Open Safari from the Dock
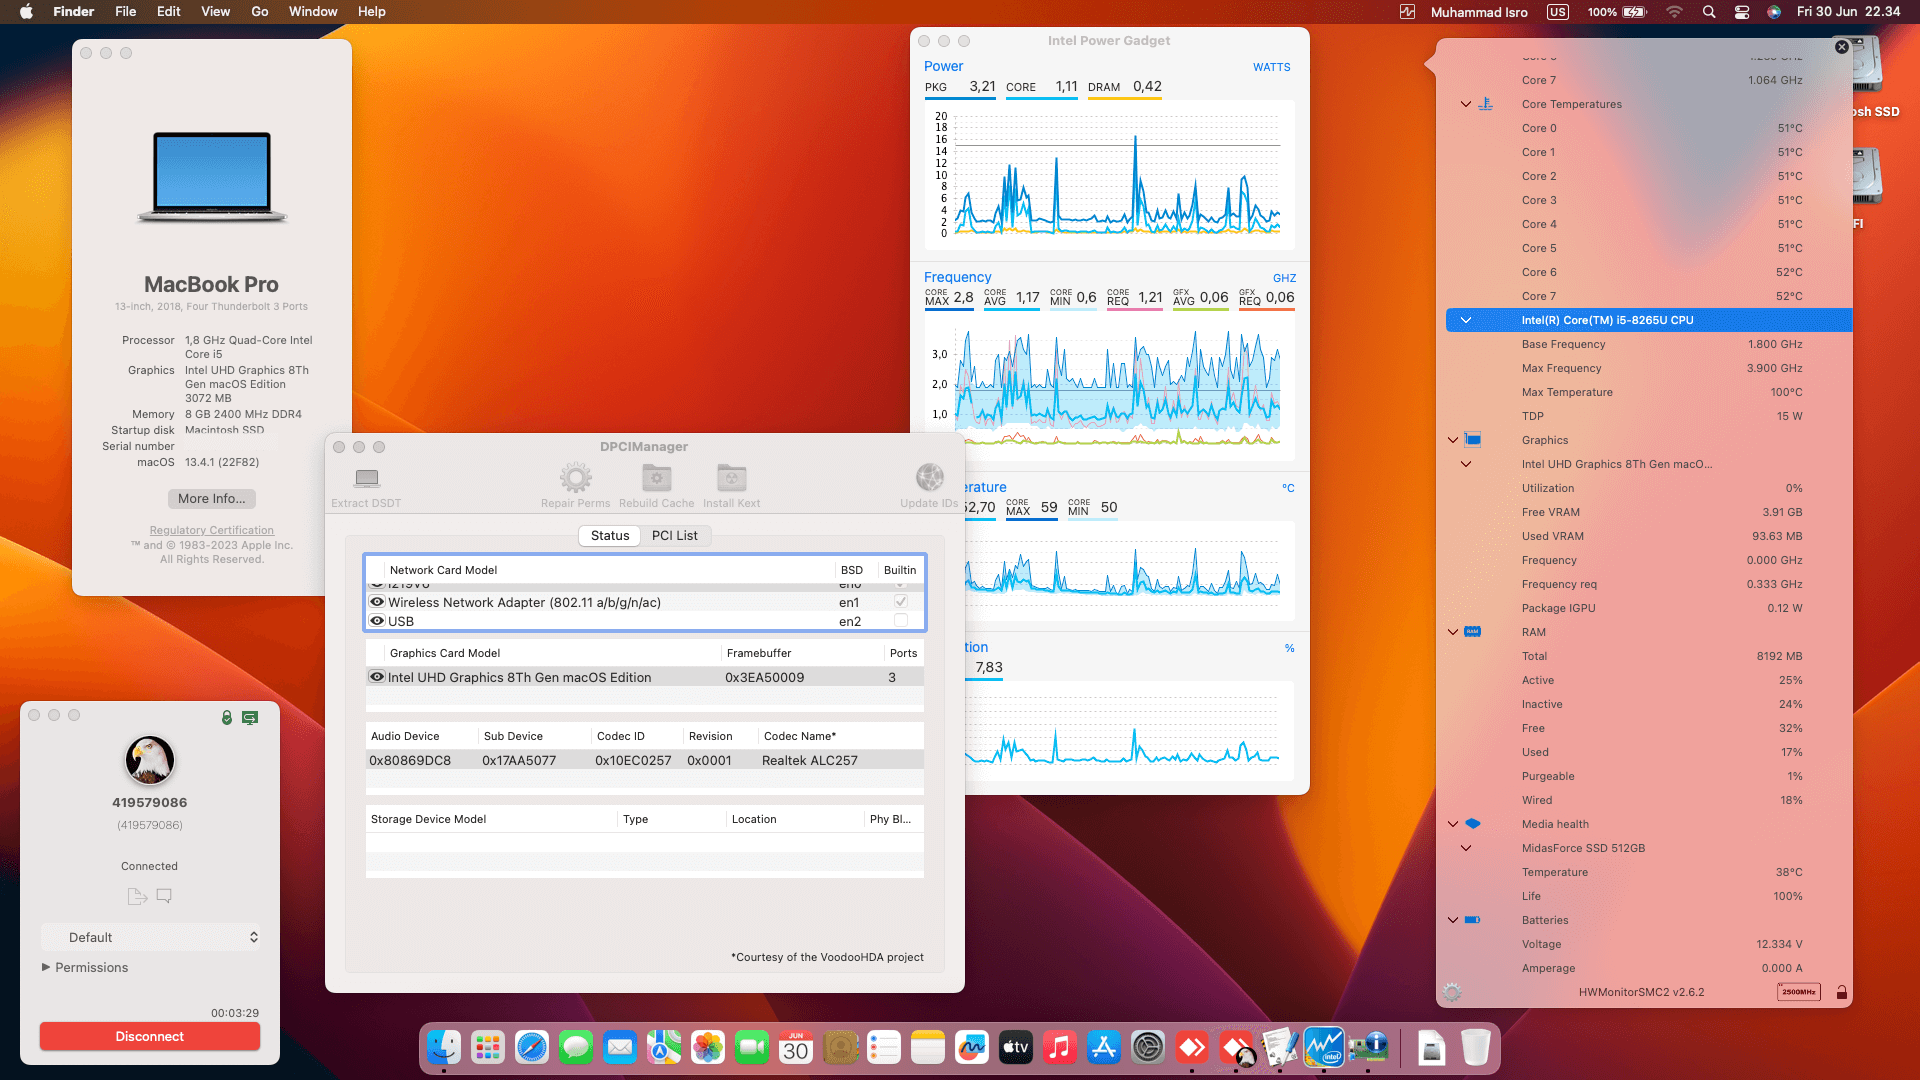This screenshot has height=1080, width=1920. [x=532, y=1048]
